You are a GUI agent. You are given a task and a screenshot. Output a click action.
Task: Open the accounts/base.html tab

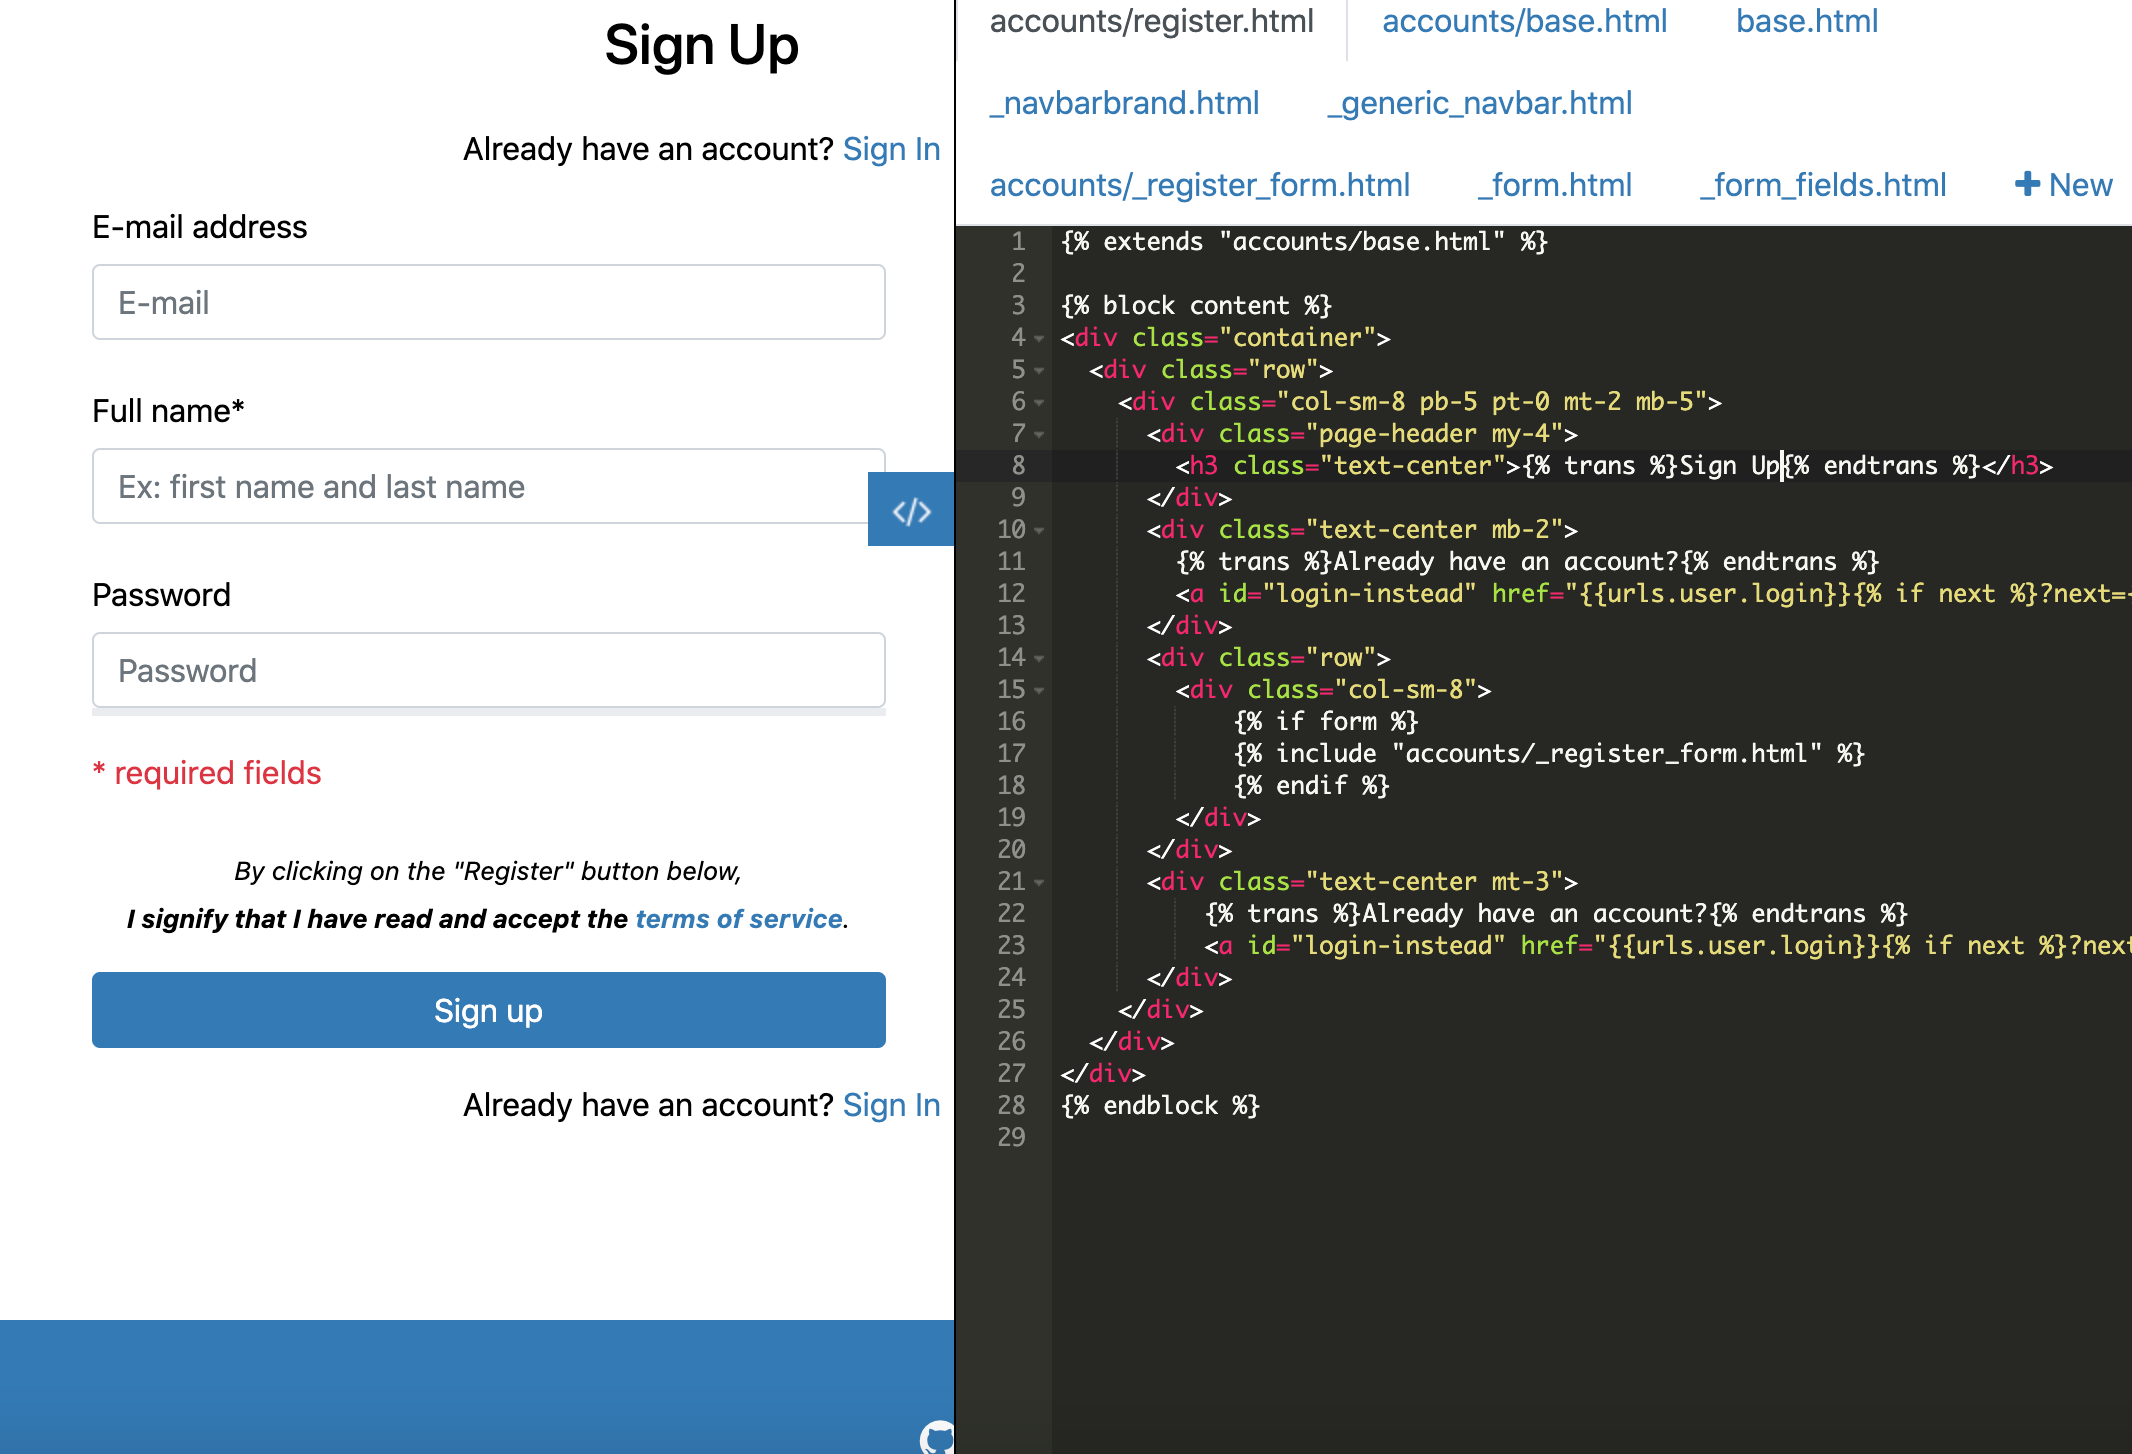coord(1524,22)
